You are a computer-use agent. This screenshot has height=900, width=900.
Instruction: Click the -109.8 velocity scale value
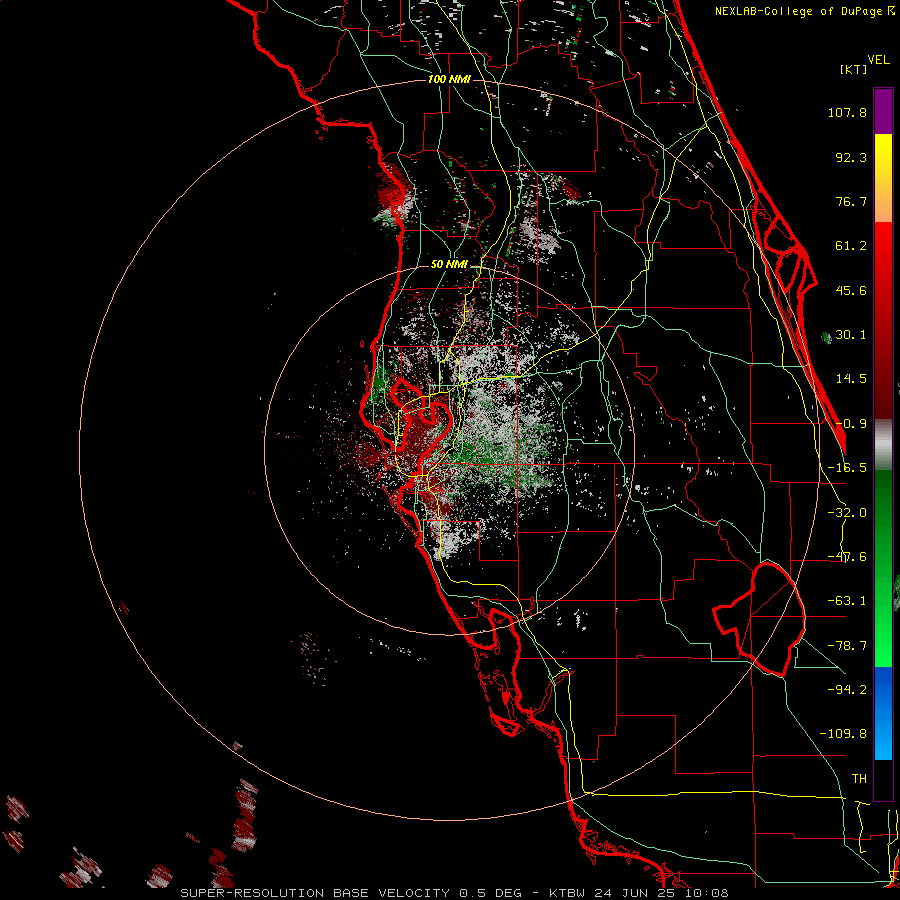coord(843,734)
